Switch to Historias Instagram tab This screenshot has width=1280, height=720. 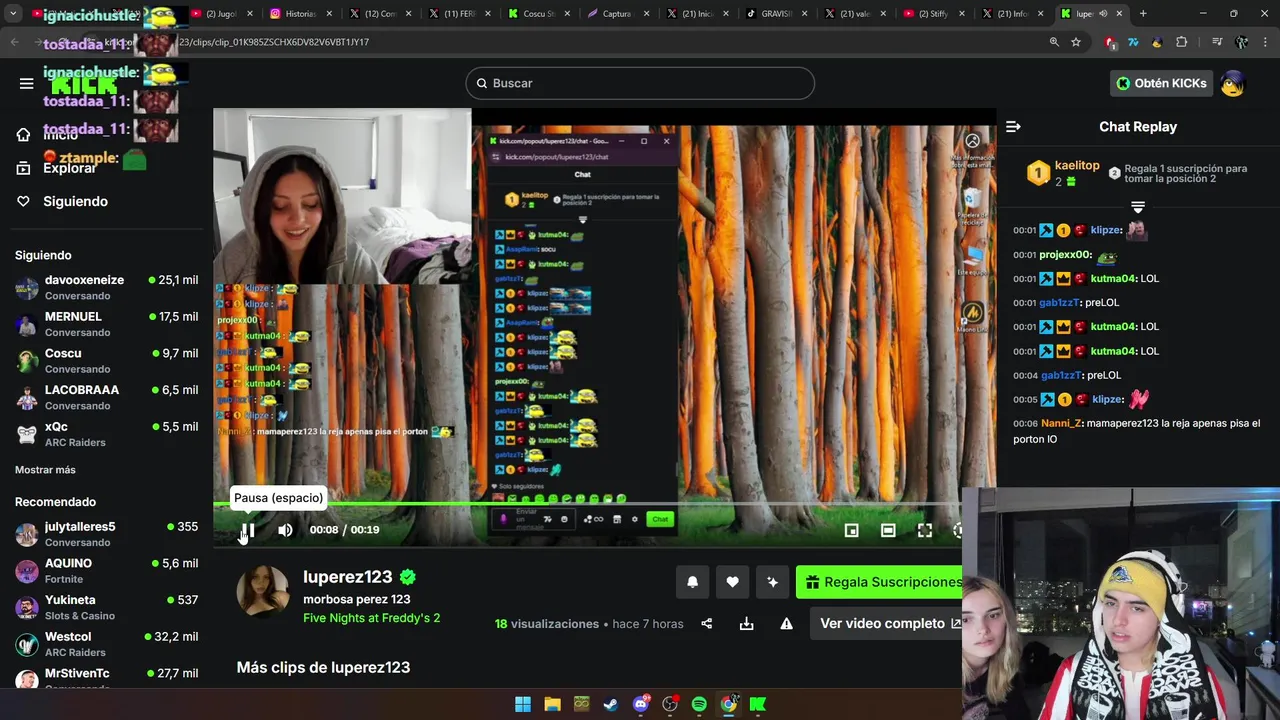(300, 14)
